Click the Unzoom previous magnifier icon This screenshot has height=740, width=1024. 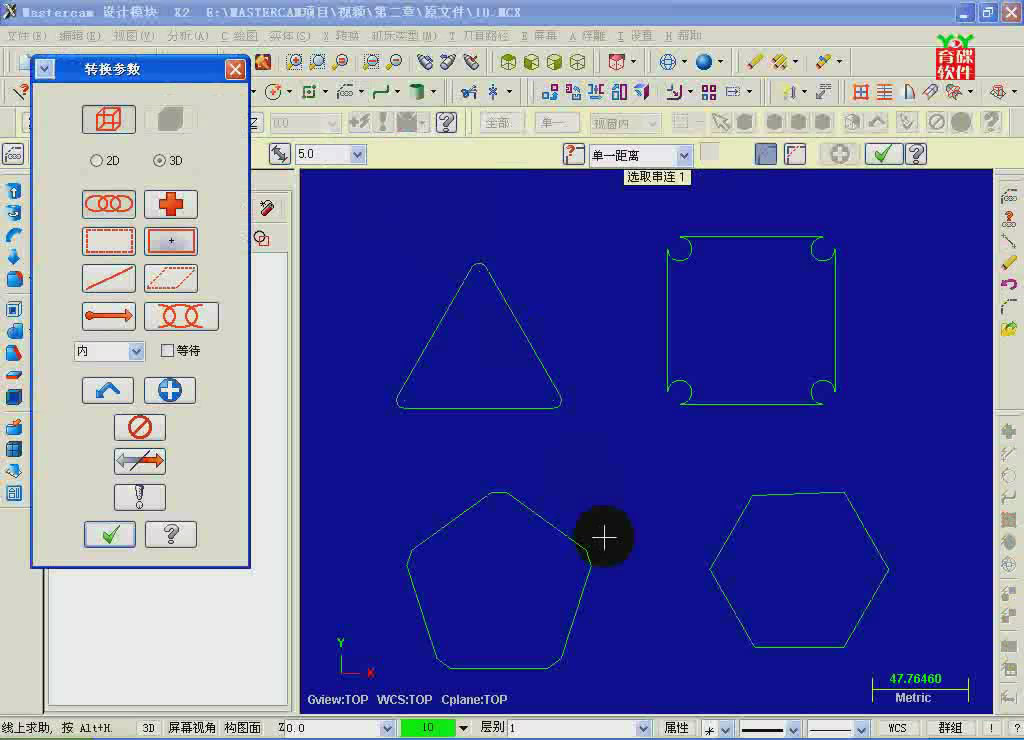(340, 62)
